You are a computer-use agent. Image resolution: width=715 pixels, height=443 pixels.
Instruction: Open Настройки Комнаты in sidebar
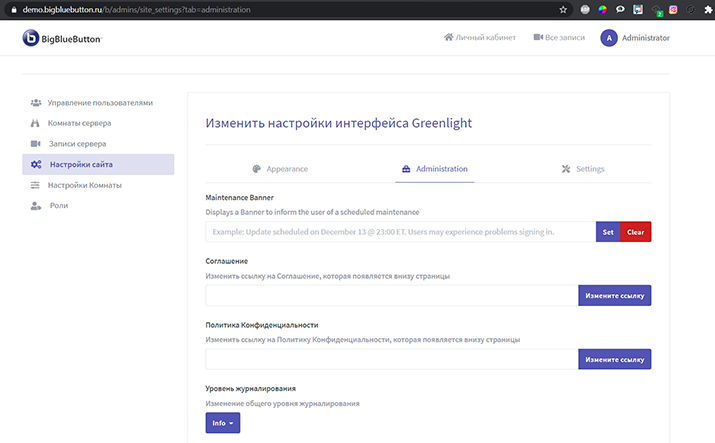click(x=98, y=185)
